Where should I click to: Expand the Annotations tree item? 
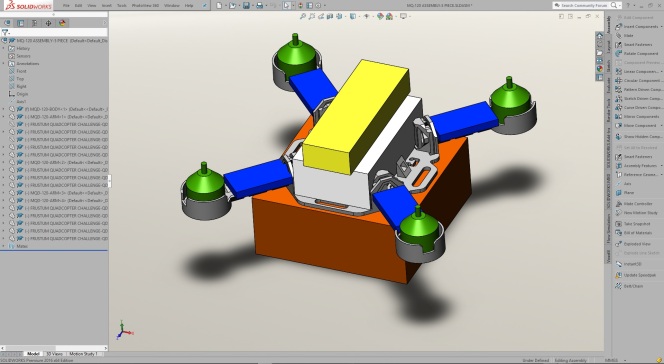(x=4, y=63)
